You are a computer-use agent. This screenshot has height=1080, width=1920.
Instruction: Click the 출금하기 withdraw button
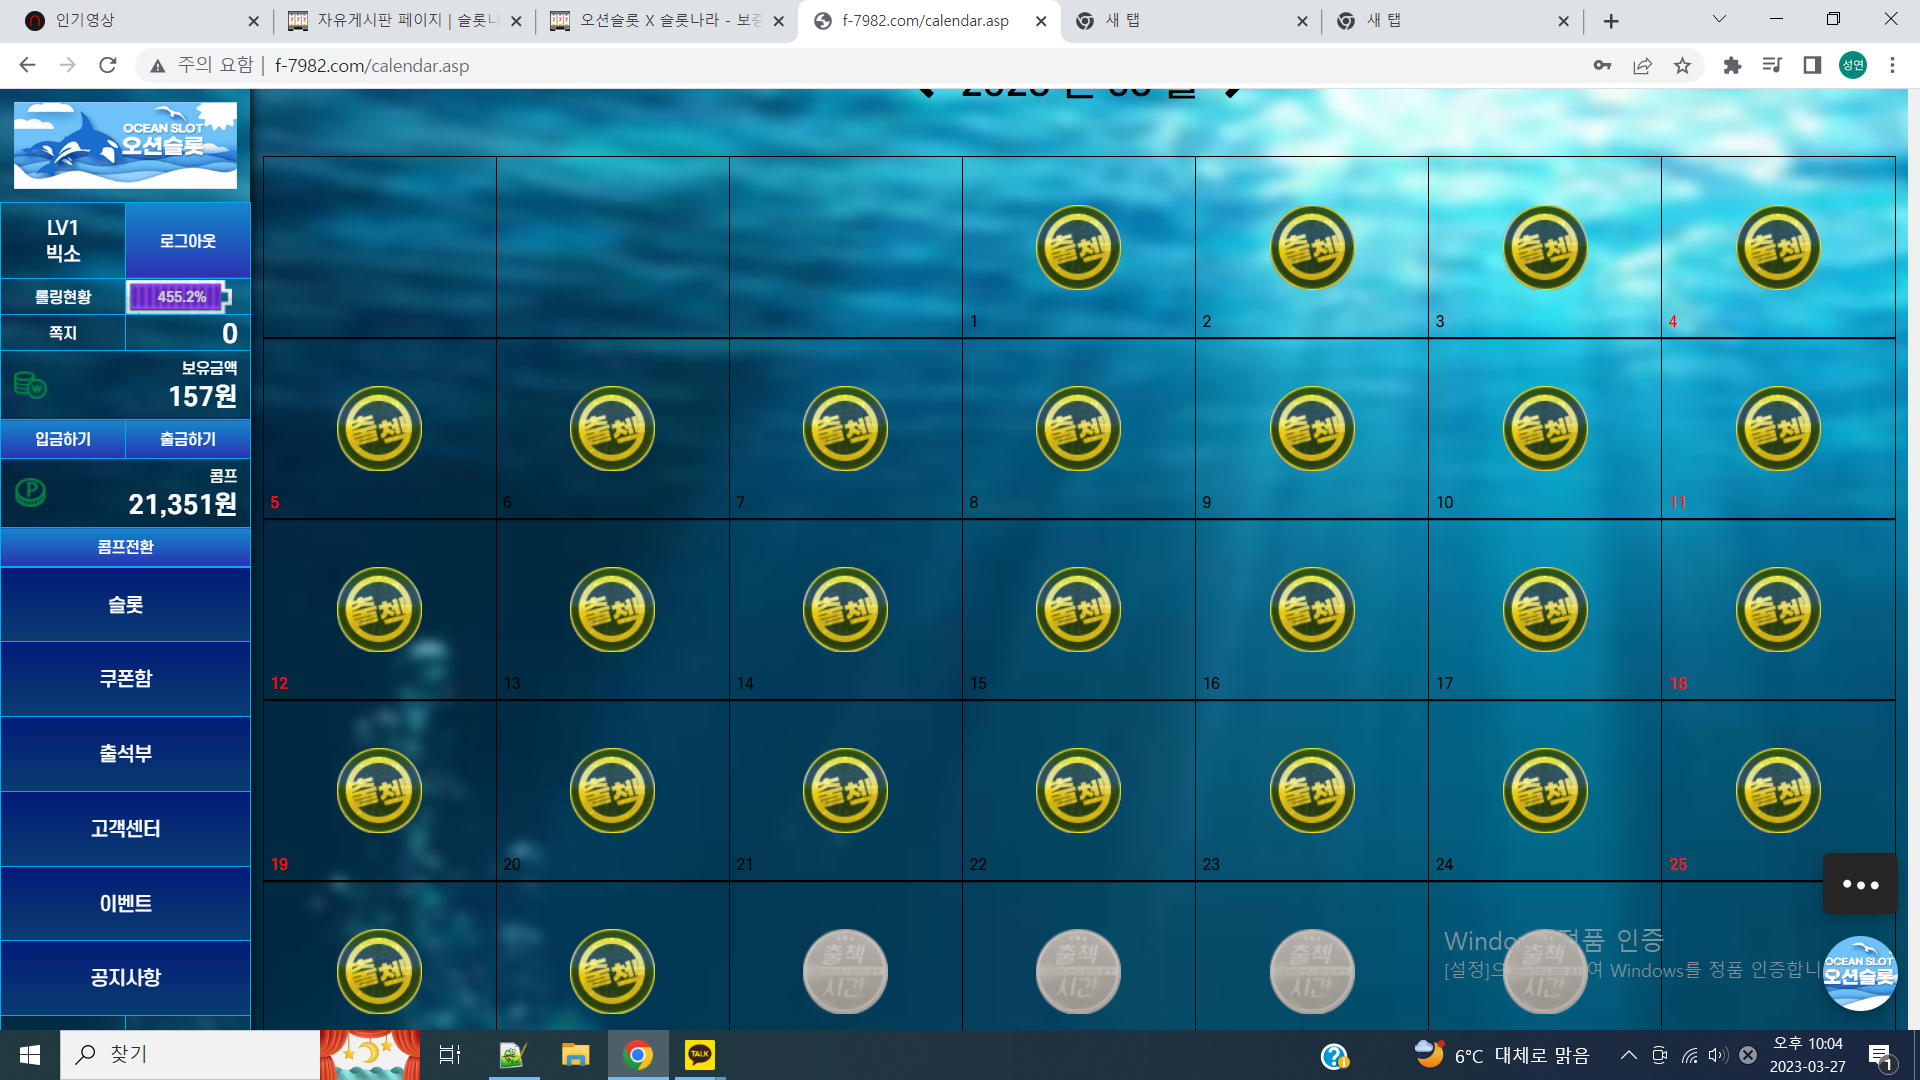click(x=188, y=439)
